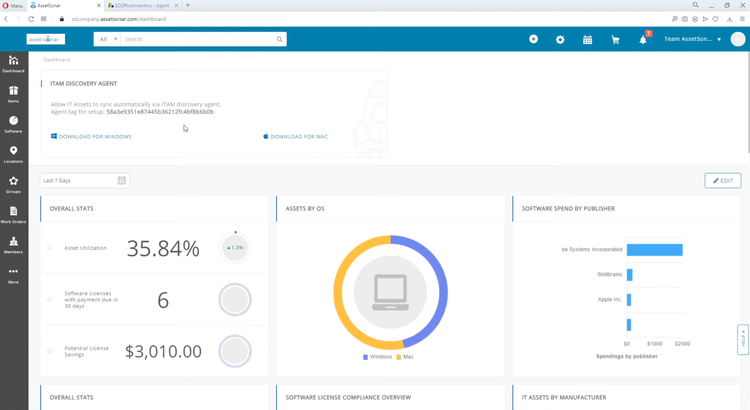Click the Dashboard breadcrumb
Image resolution: width=750 pixels, height=410 pixels.
56,60
